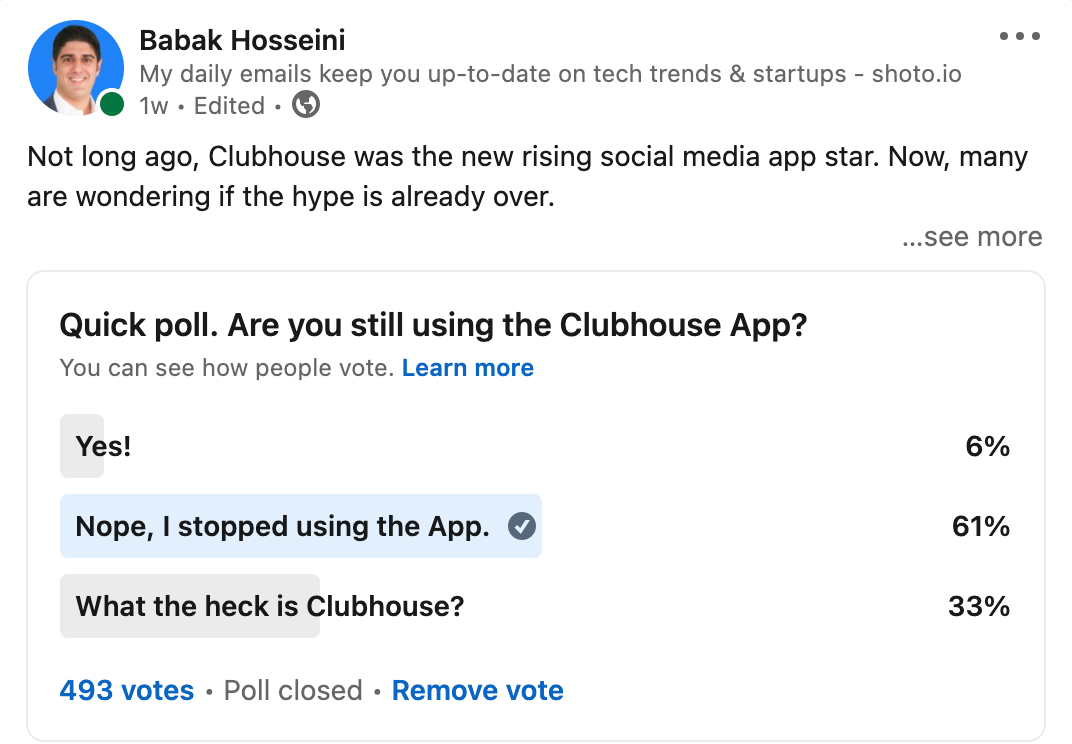Click the 1w Edited timestamp
The height and width of the screenshot is (744, 1072).
tap(202, 106)
